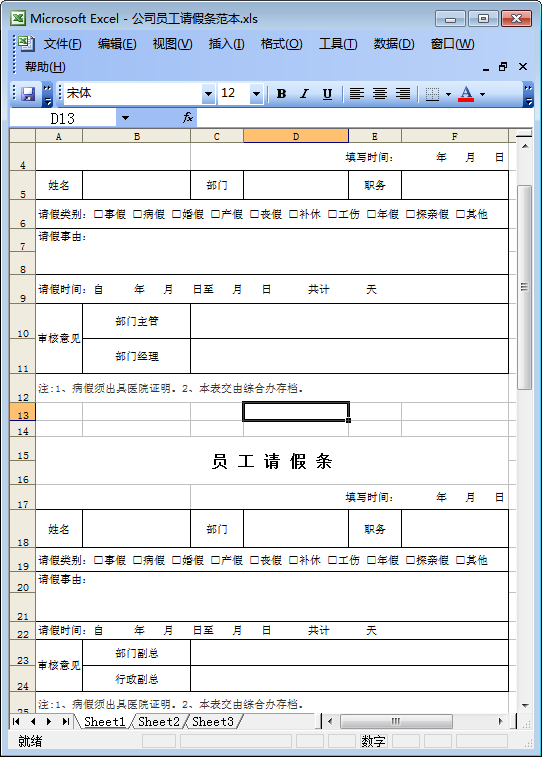Click inside the font name box showing 宋体
This screenshot has height=757, width=542.
click(133, 94)
